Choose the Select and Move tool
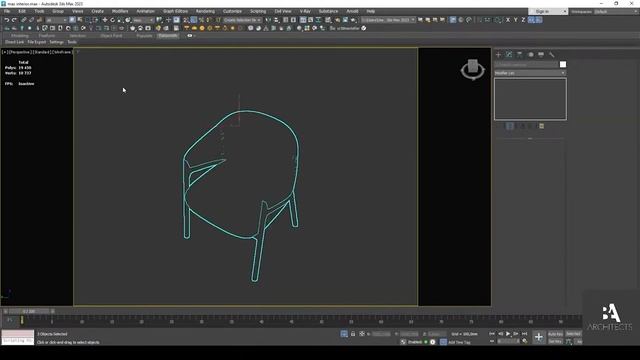640x360 pixels. (x=105, y=20)
